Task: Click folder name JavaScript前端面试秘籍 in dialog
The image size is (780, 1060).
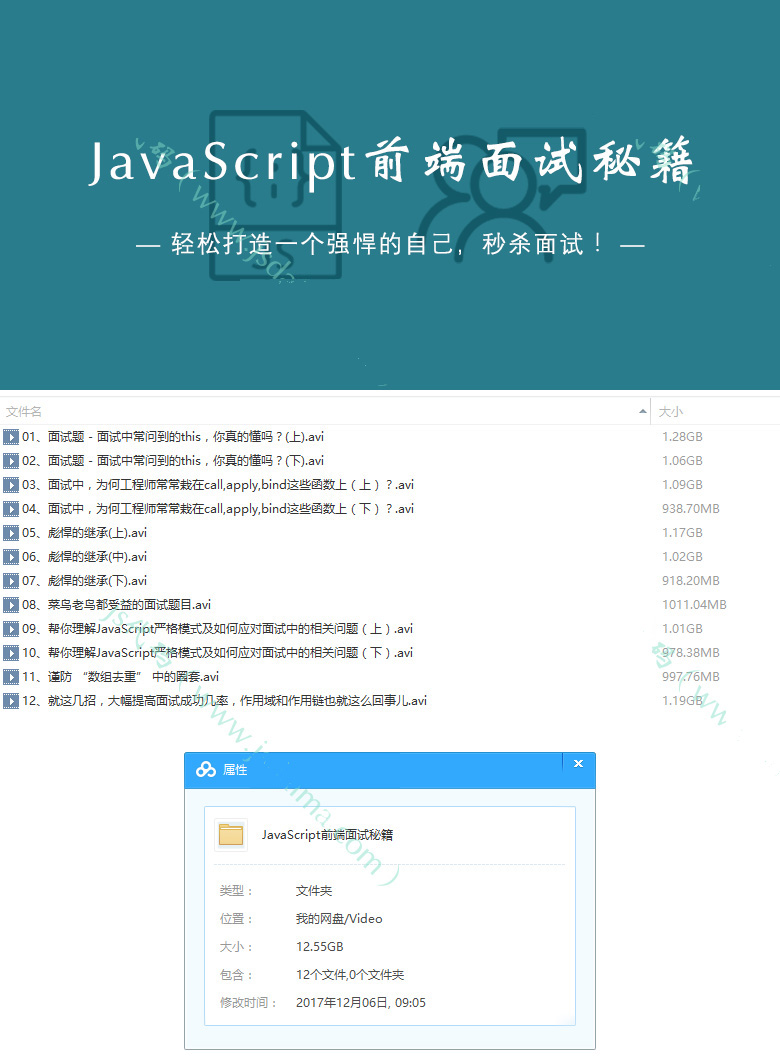Action: coord(327,835)
